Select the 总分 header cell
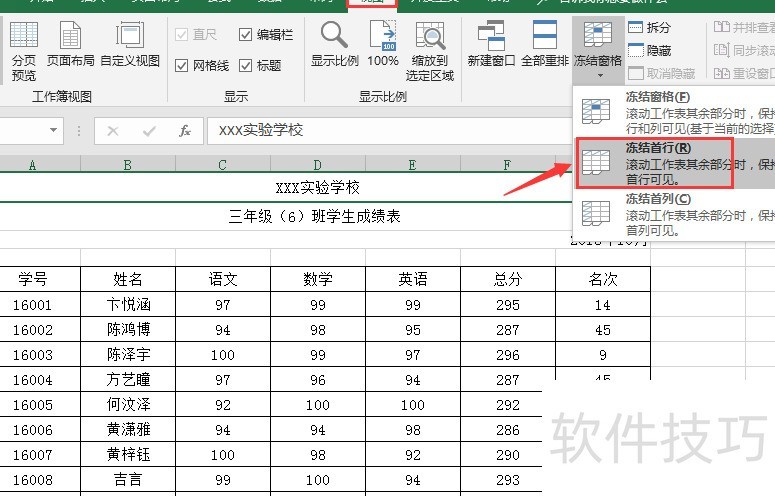Image resolution: width=775 pixels, height=496 pixels. point(507,280)
